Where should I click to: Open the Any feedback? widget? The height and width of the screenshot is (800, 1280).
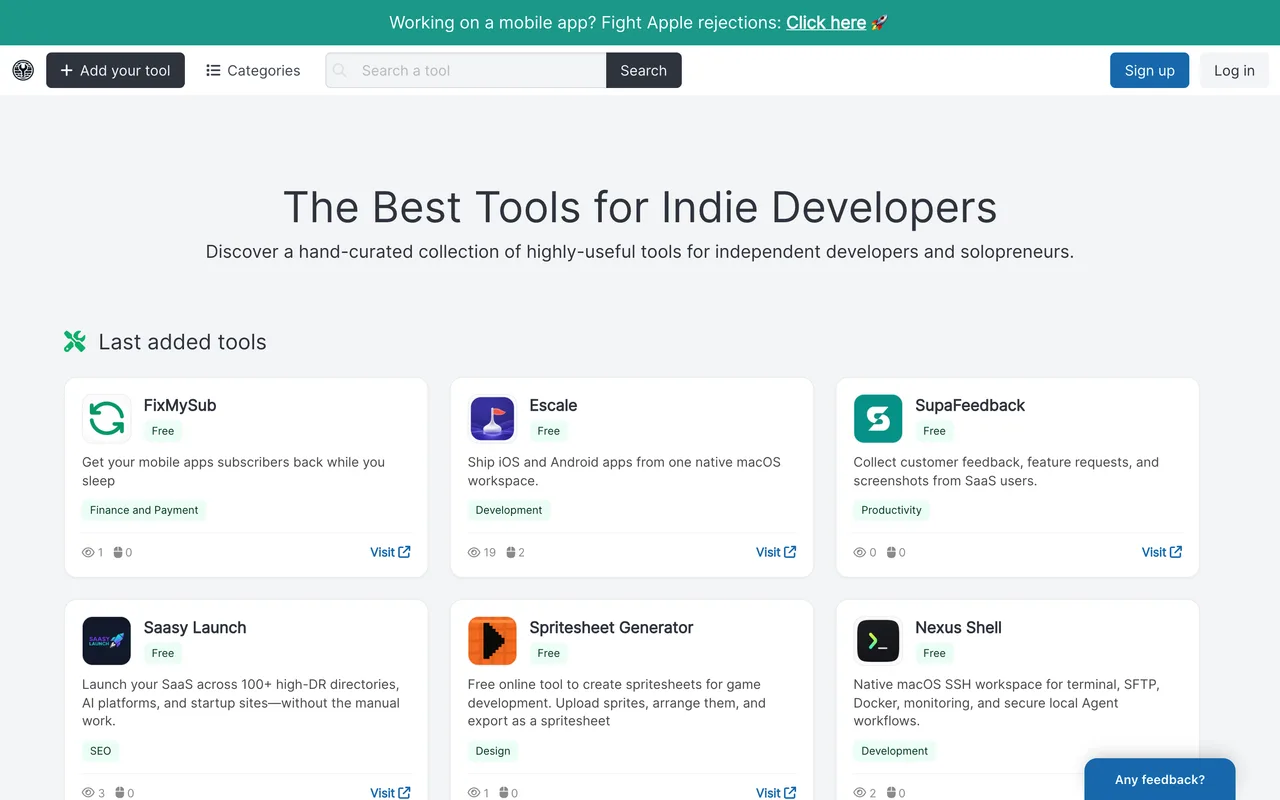pos(1160,779)
